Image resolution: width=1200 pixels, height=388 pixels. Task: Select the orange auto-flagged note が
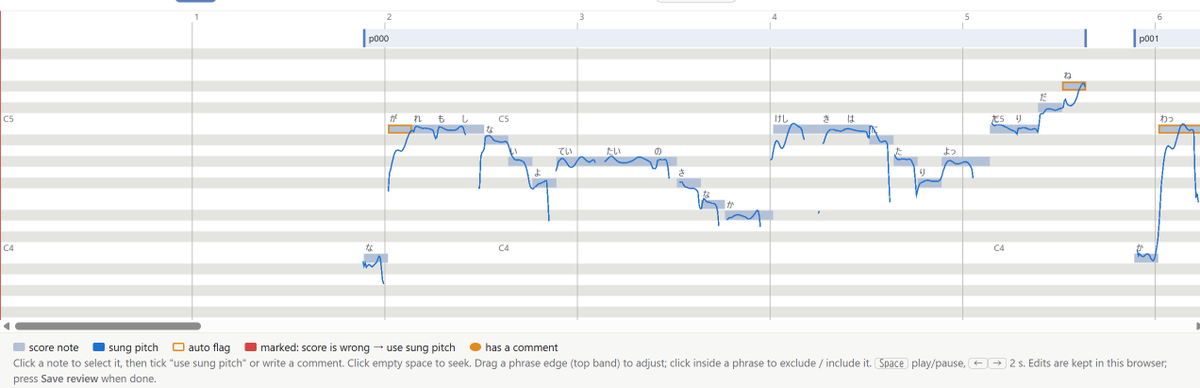(399, 129)
